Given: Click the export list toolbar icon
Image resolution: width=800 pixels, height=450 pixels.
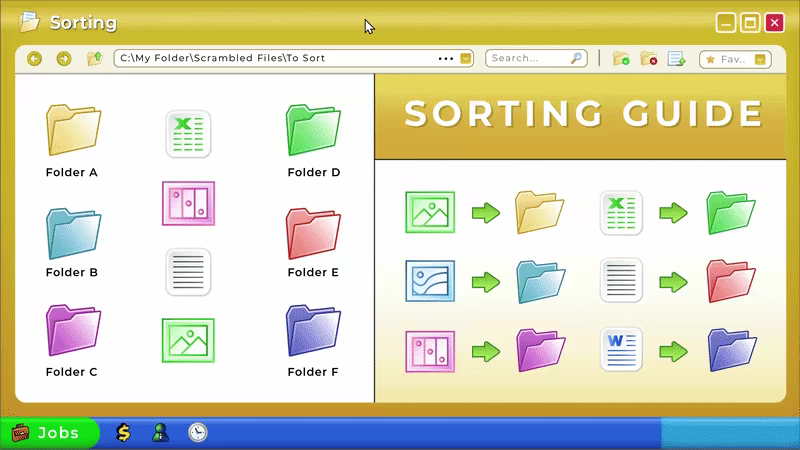Looking at the screenshot, I should 677,59.
